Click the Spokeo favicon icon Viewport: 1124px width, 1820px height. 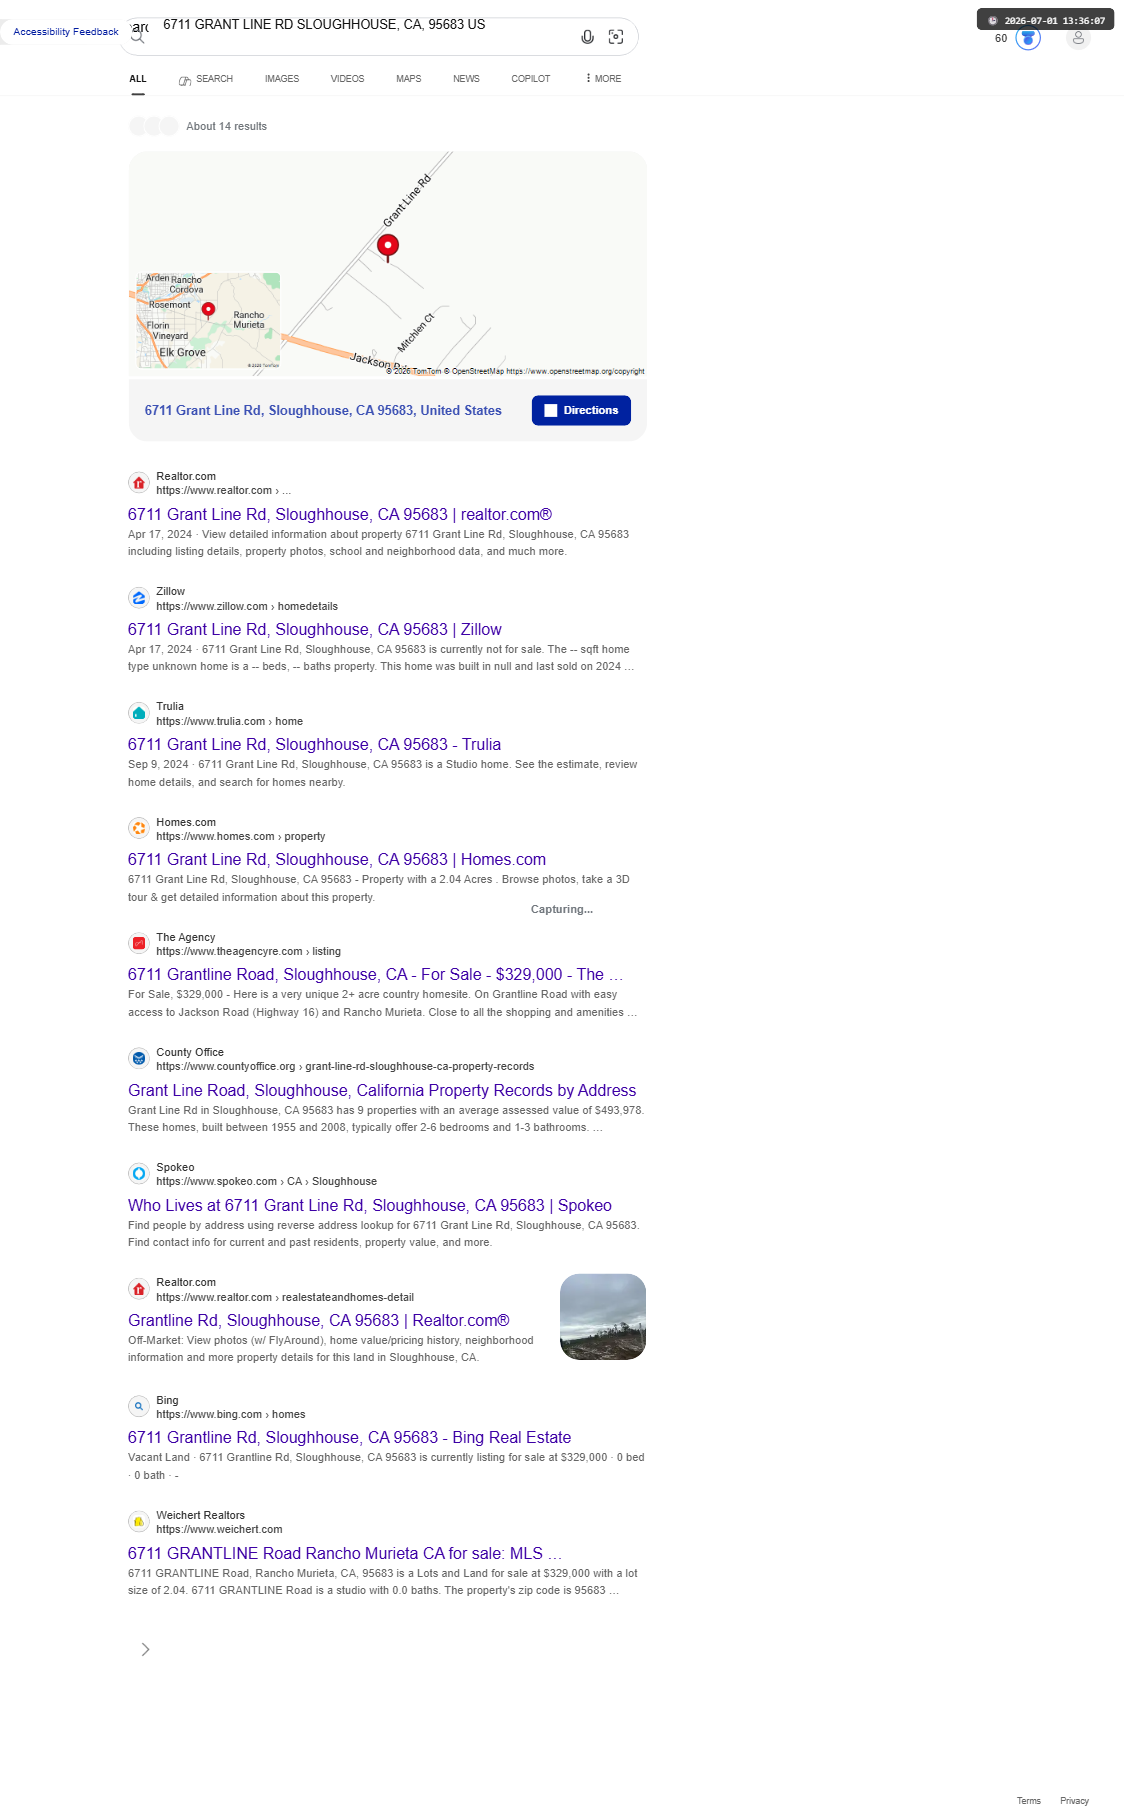[x=139, y=1173]
